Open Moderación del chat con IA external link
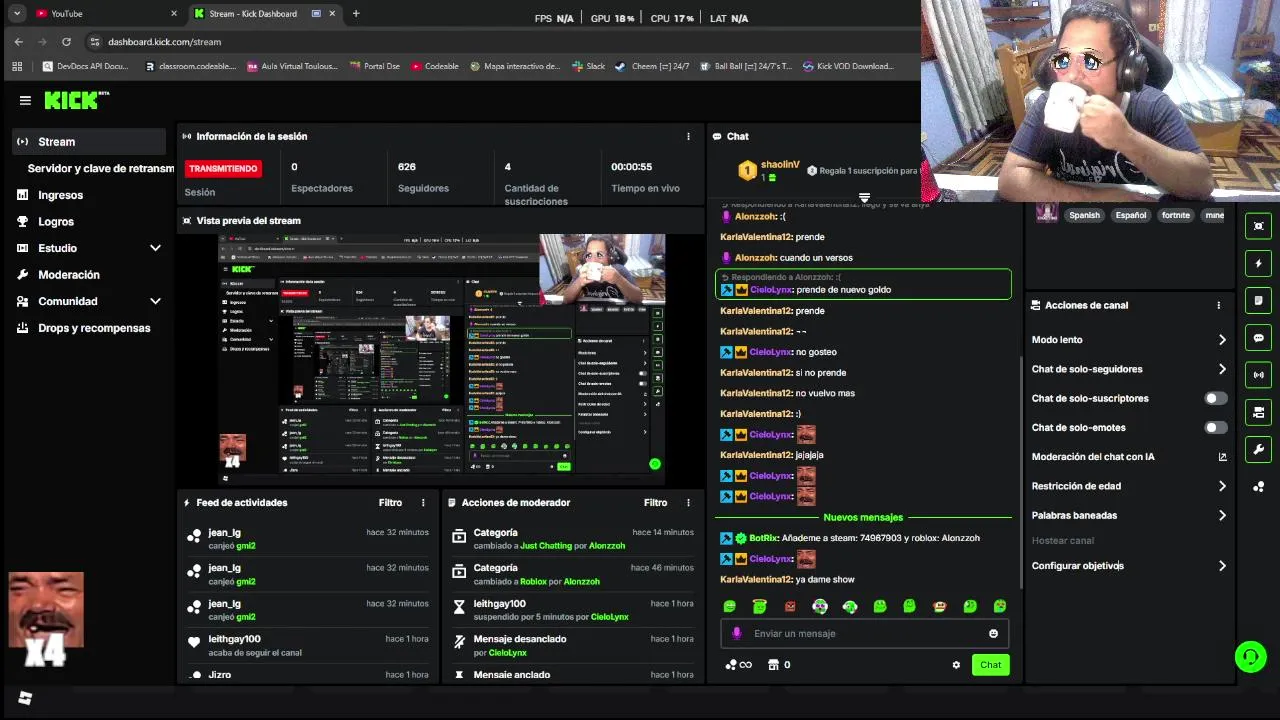Screen dimensions: 1280x720 pos(1222,457)
